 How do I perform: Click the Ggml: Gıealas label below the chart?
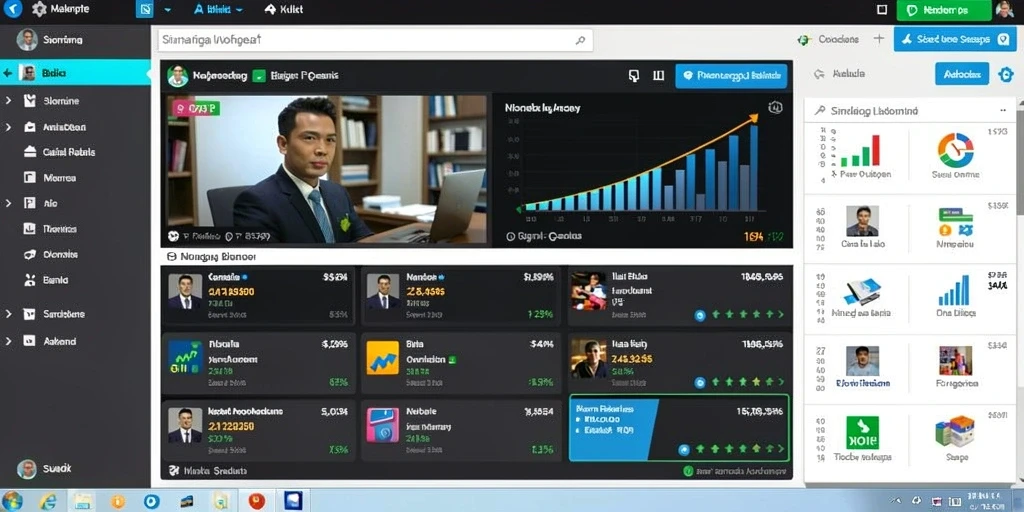pyautogui.click(x=543, y=236)
